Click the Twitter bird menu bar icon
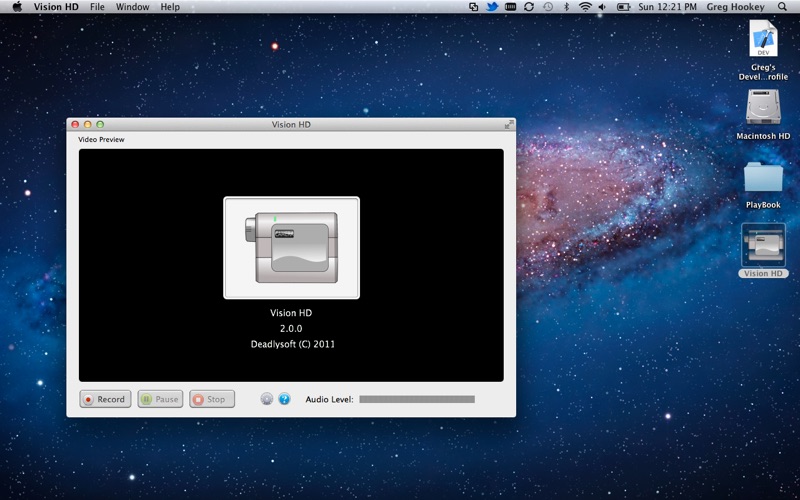 coord(492,7)
